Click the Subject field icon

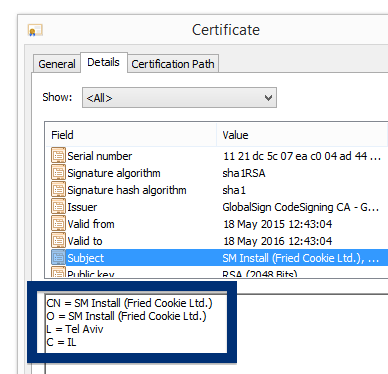pyautogui.click(x=58, y=258)
